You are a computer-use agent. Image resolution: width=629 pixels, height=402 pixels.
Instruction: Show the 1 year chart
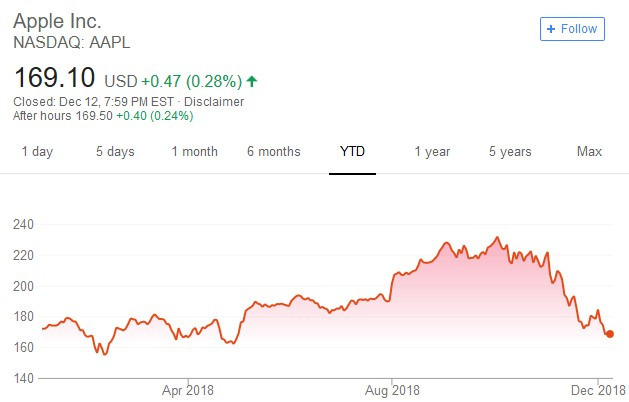click(432, 152)
